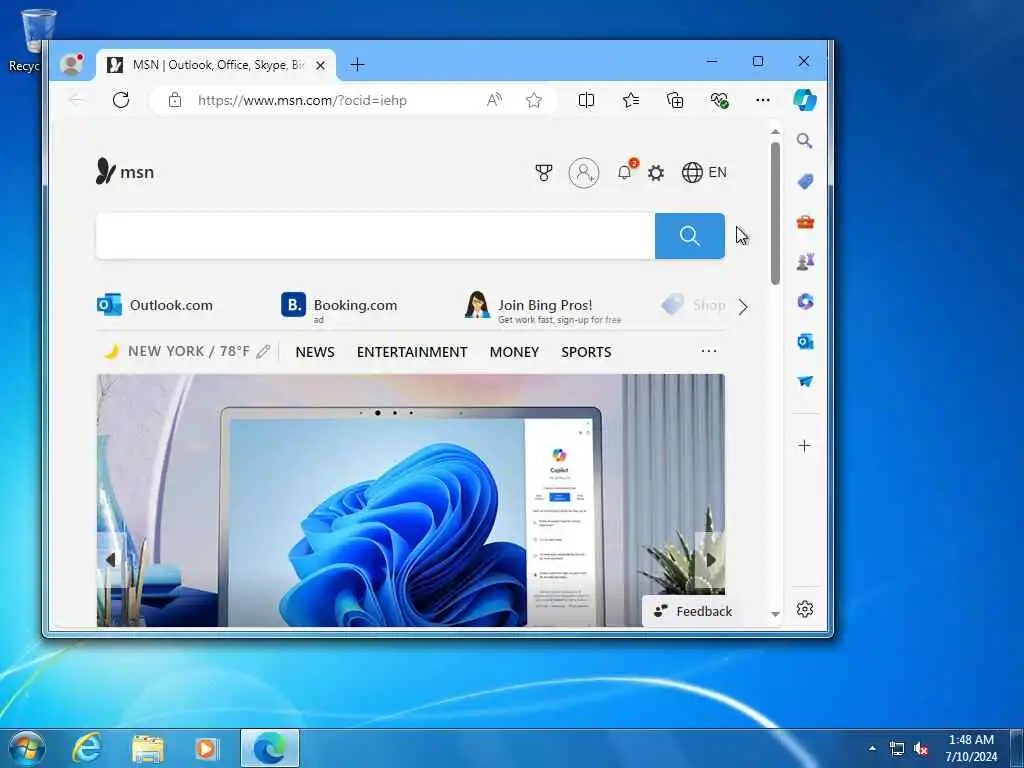Select the NEWS menu item

315,352
